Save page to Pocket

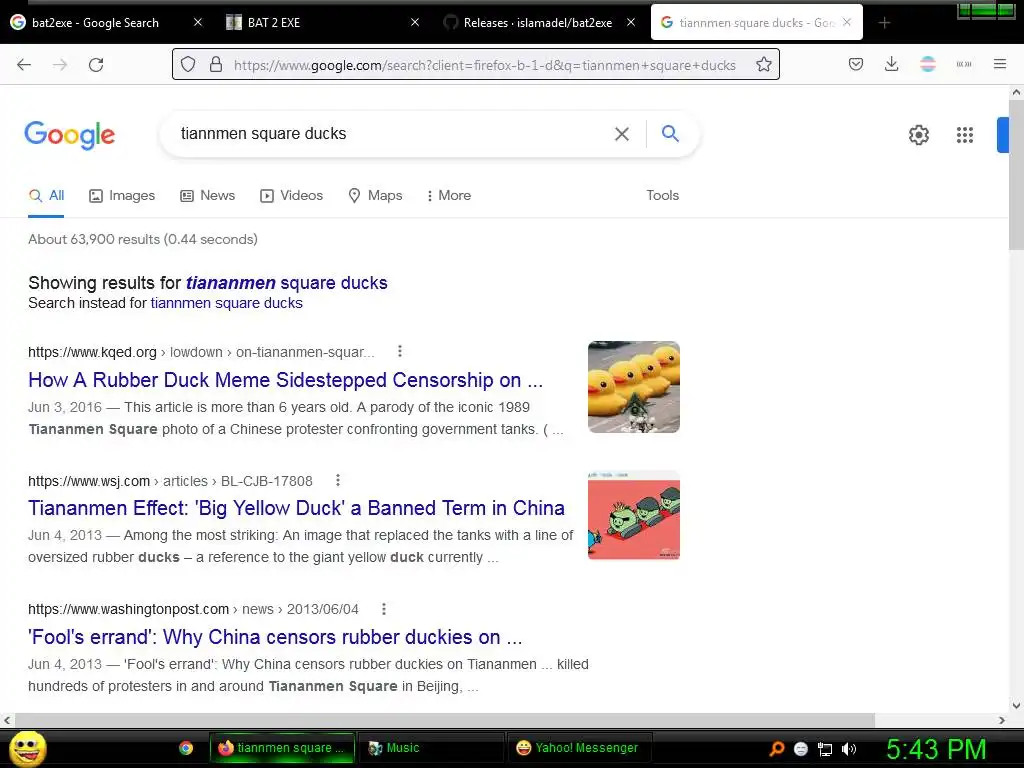856,64
